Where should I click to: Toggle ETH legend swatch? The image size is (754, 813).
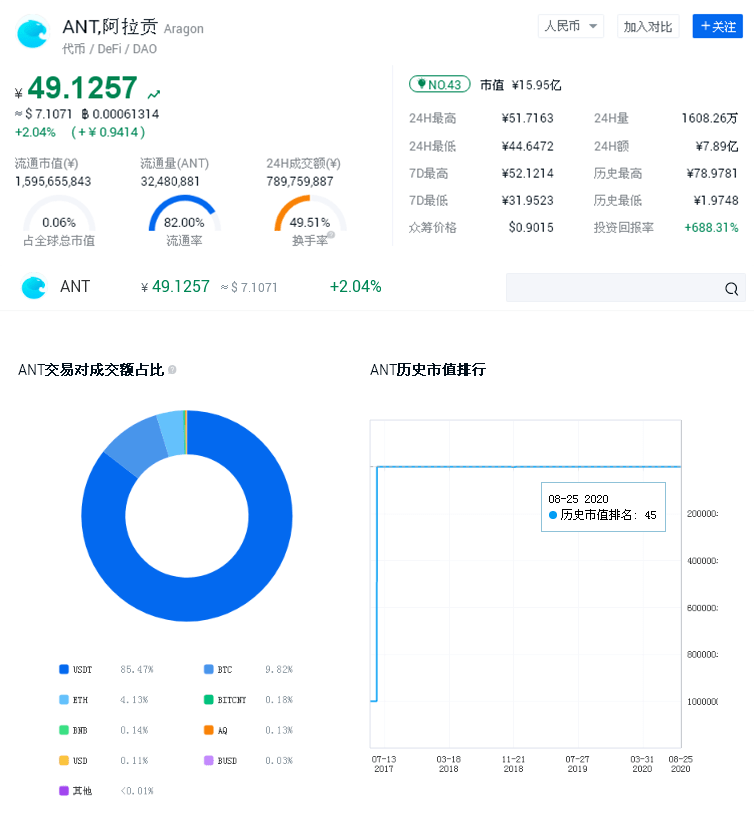[x=64, y=699]
